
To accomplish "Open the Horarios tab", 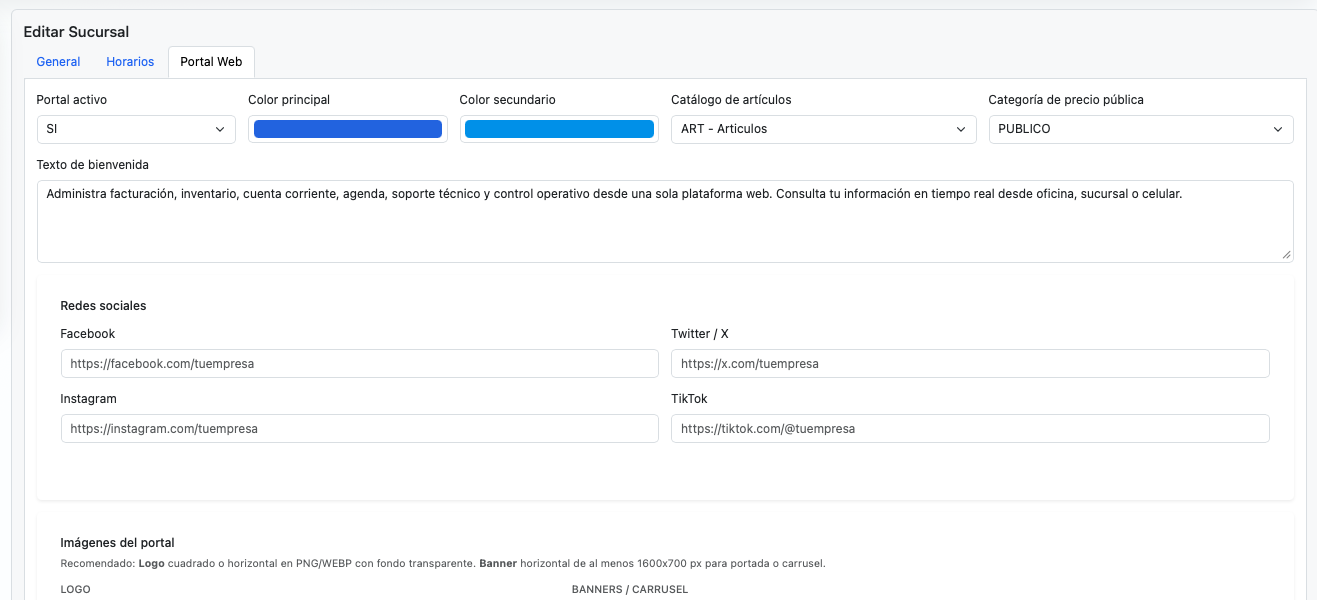I will pyautogui.click(x=129, y=61).
